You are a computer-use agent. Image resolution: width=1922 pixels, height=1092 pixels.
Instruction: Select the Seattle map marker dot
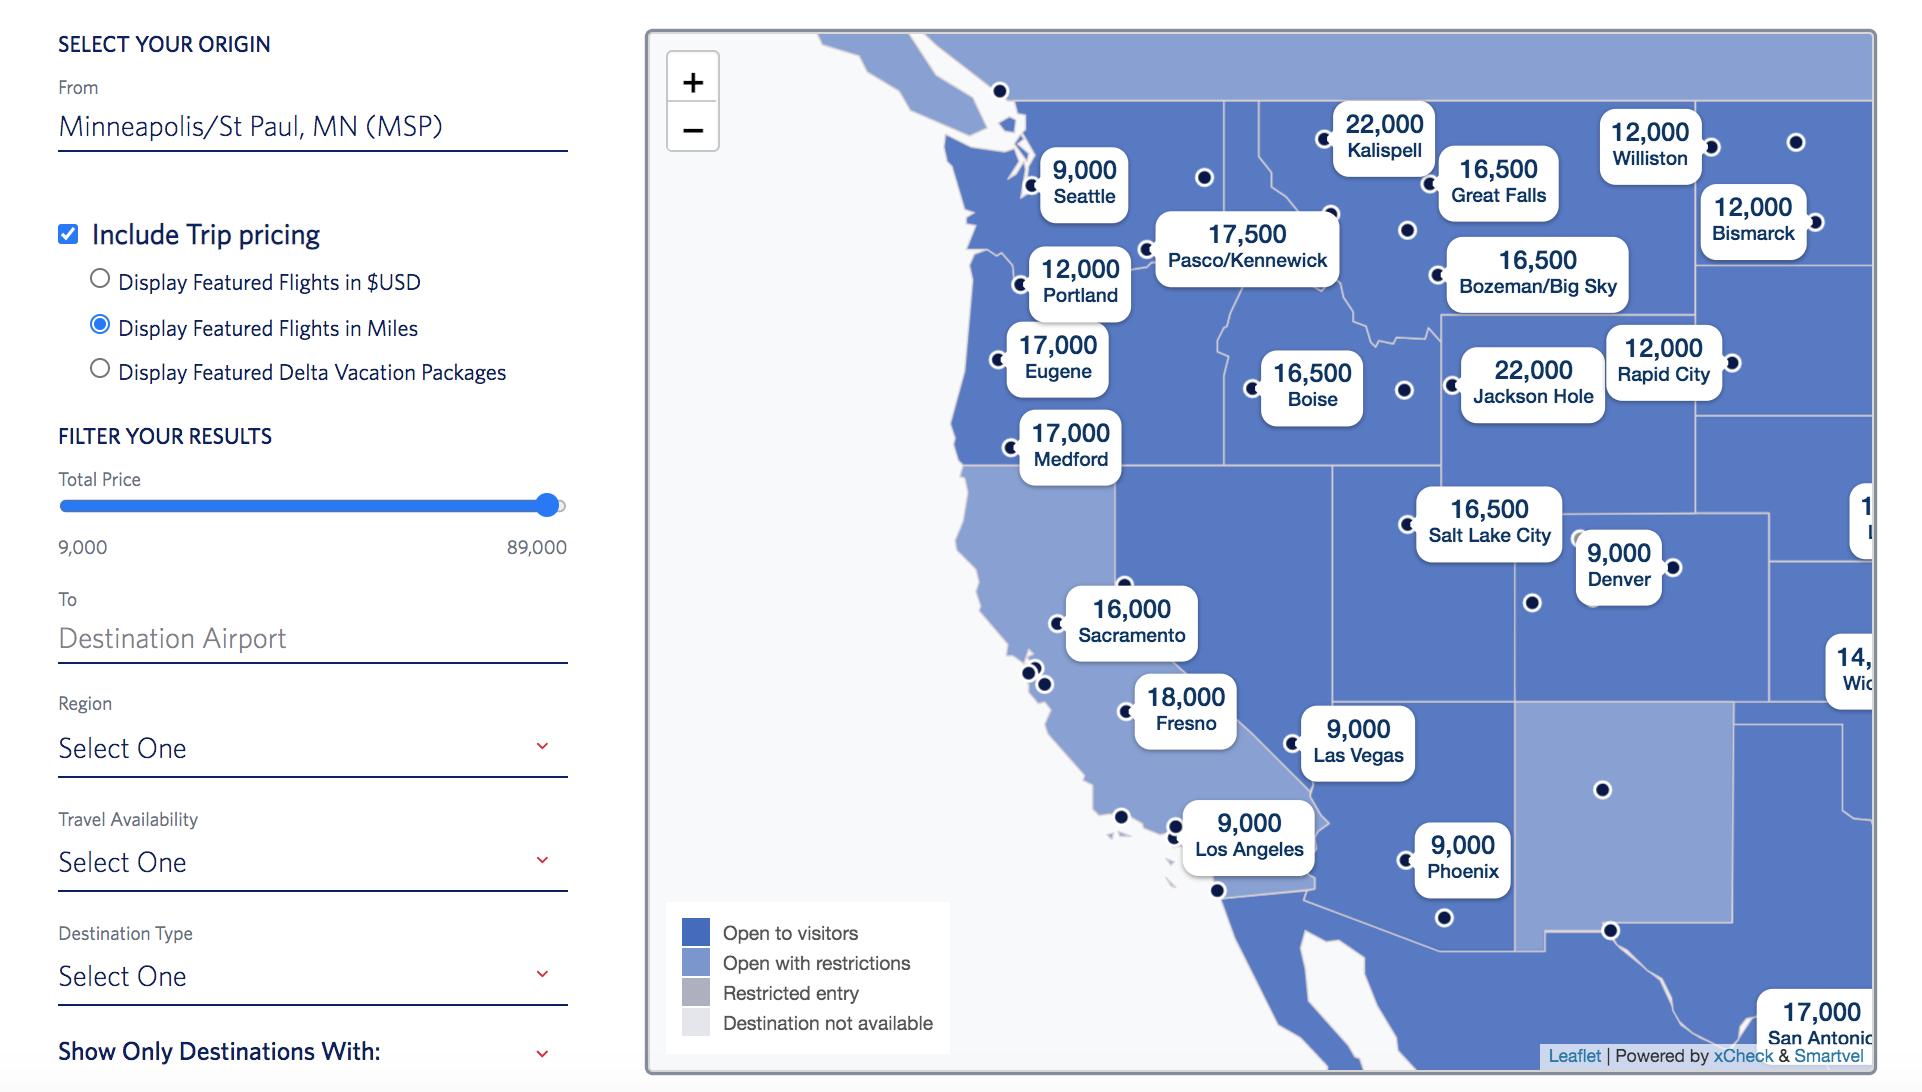pos(1033,185)
